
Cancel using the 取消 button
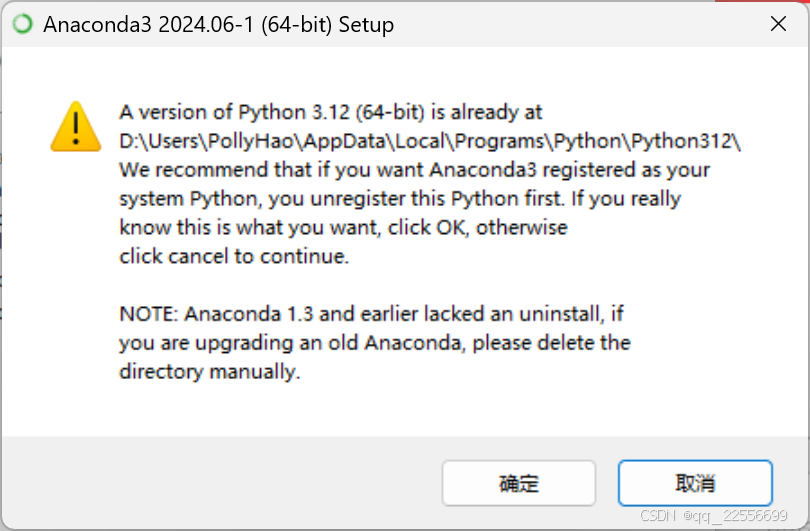click(x=695, y=483)
